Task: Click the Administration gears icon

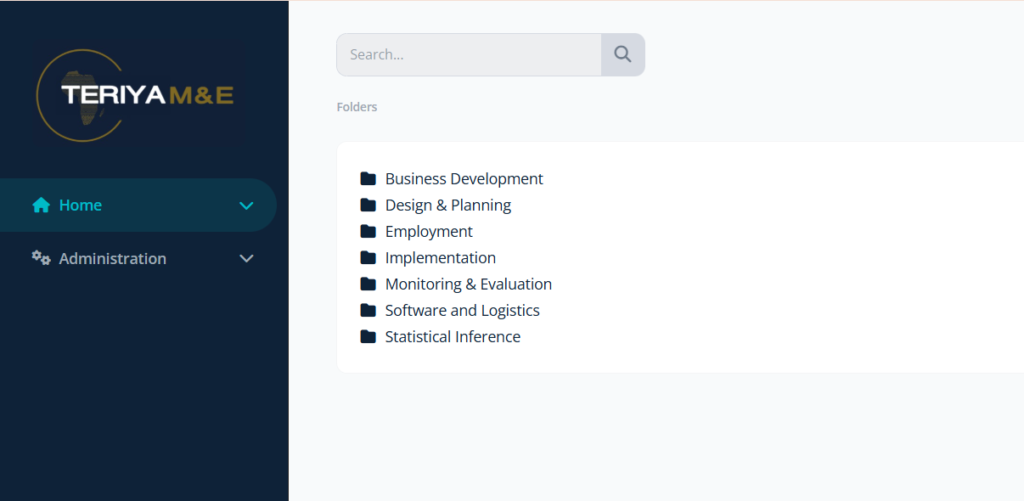Action: pyautogui.click(x=41, y=258)
